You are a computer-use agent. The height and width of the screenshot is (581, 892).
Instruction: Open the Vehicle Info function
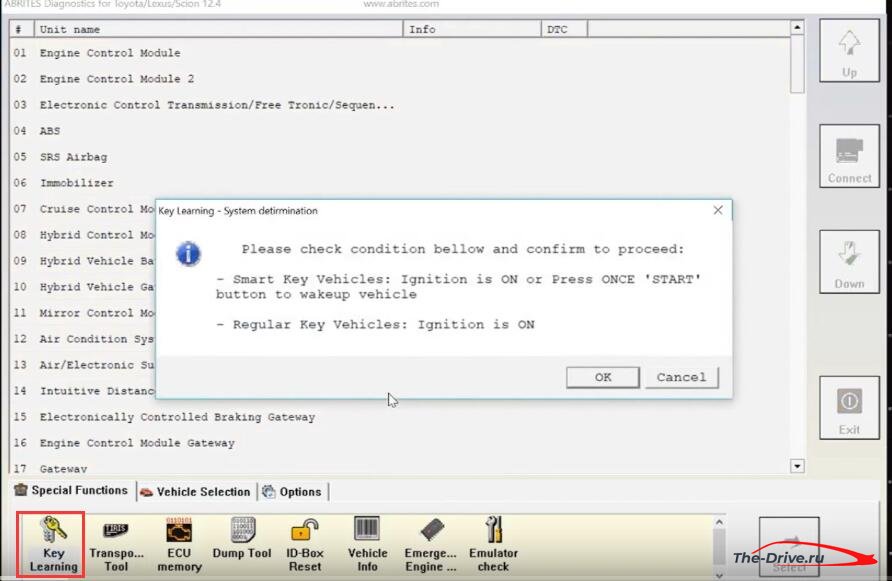(367, 544)
